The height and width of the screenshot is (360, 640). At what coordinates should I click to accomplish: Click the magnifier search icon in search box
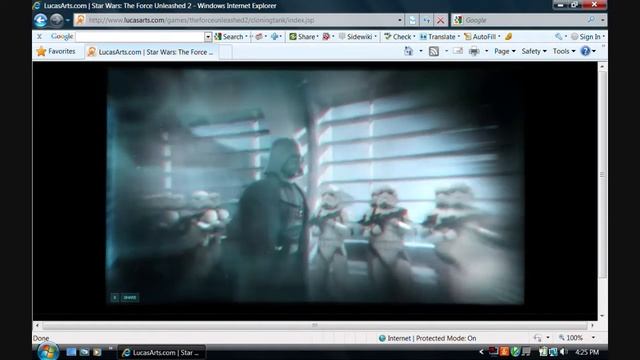(x=591, y=20)
